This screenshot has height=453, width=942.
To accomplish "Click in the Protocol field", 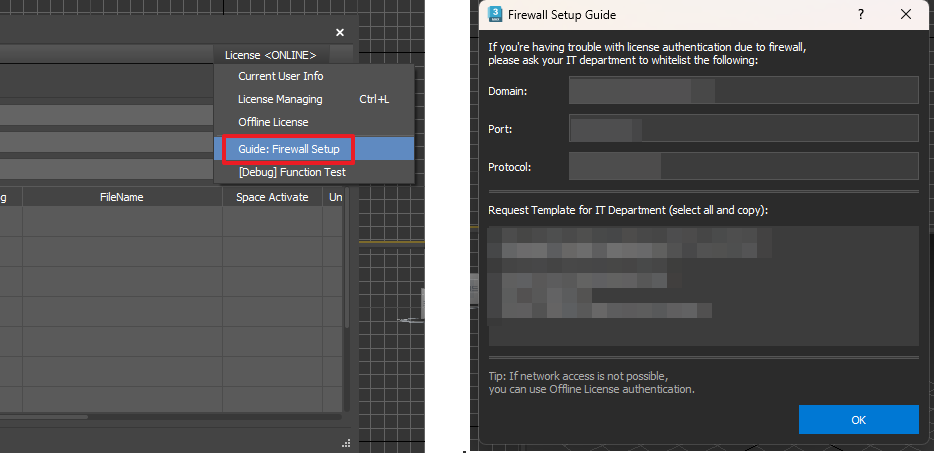I will pos(743,165).
